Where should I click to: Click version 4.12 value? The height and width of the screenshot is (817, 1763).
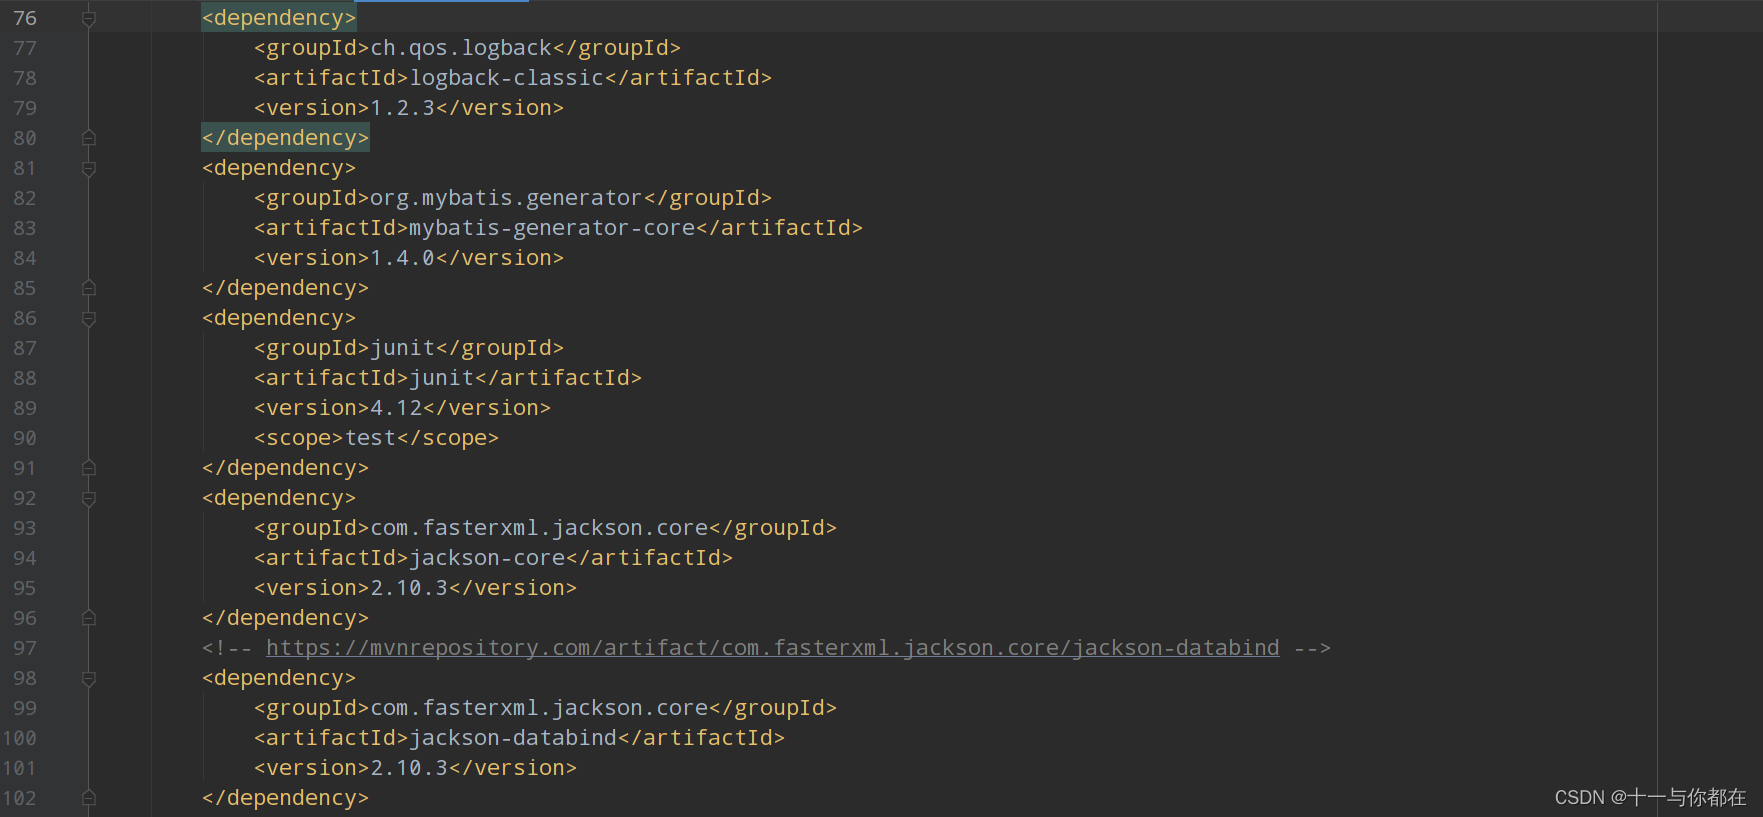[397, 408]
